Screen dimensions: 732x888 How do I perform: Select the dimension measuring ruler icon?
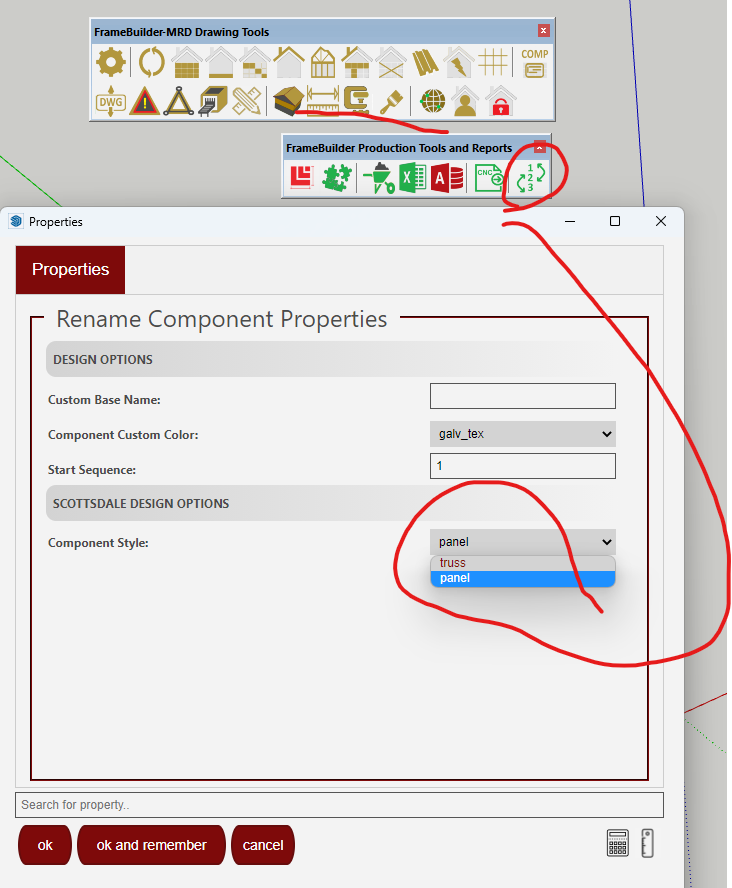[x=323, y=101]
